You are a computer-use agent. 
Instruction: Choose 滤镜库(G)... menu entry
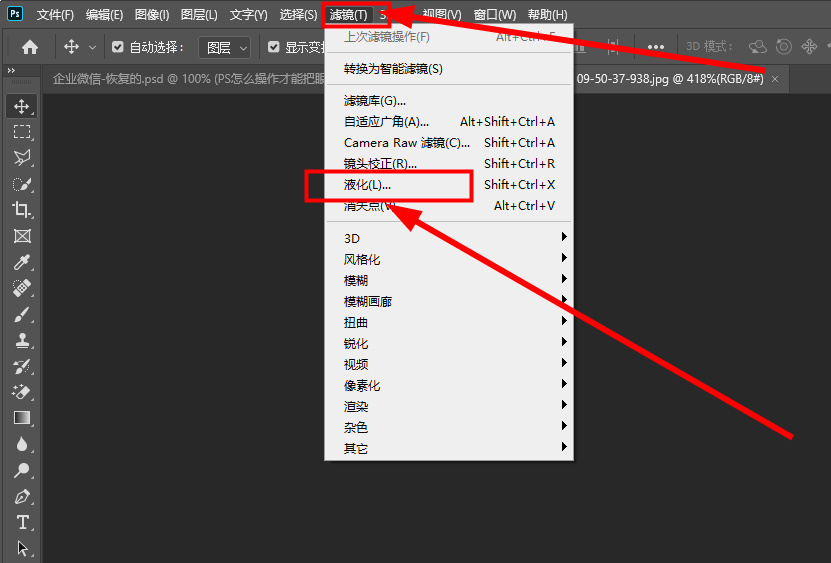tap(448, 100)
